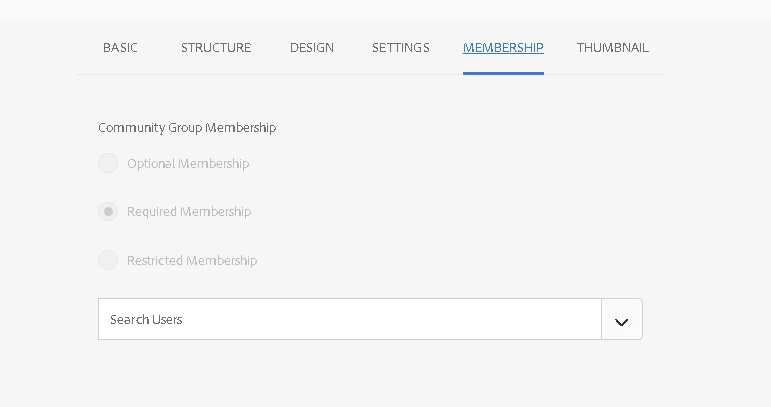The width and height of the screenshot is (771, 407).
Task: Open the SETTINGS tab
Action: pyautogui.click(x=401, y=48)
